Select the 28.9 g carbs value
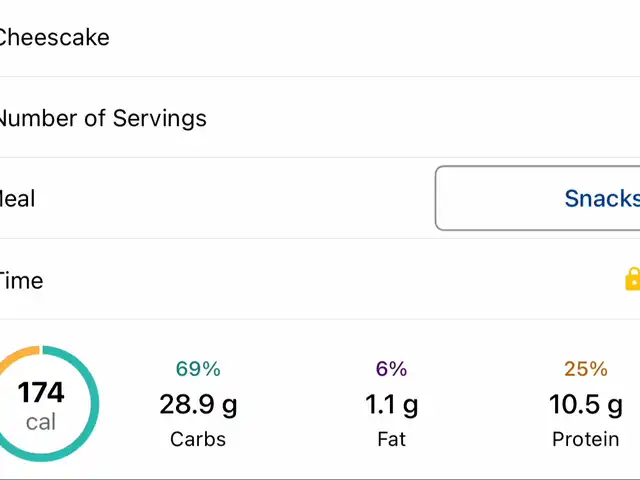Image resolution: width=640 pixels, height=480 pixels. (x=198, y=404)
